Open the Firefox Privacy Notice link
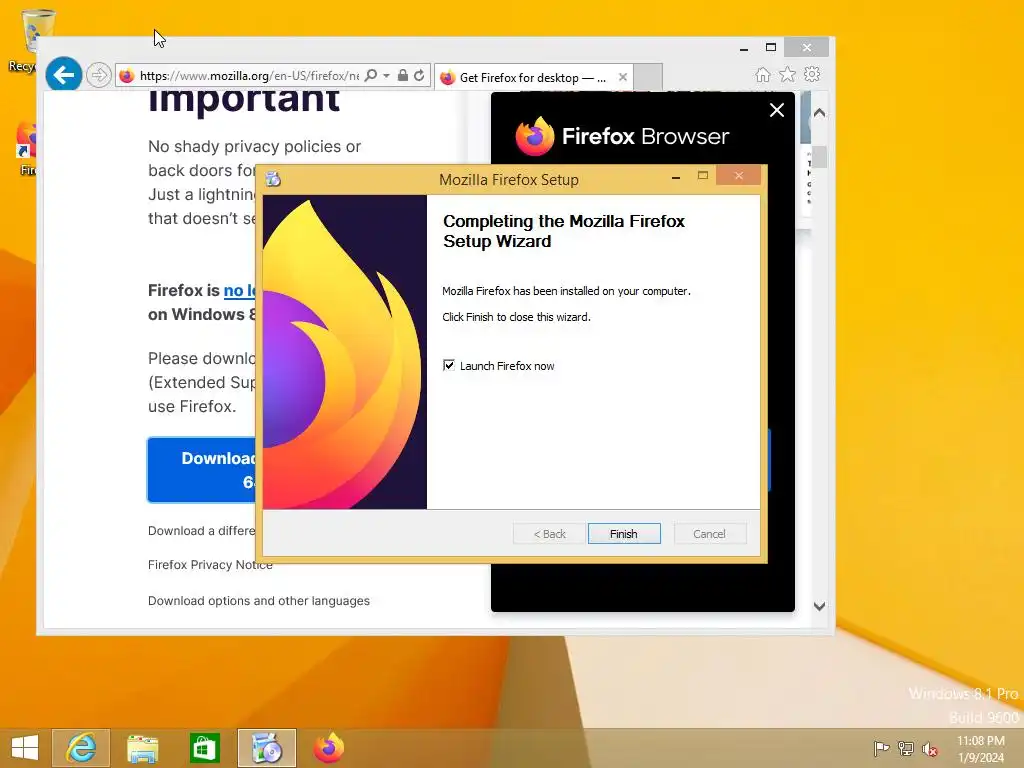 210,564
